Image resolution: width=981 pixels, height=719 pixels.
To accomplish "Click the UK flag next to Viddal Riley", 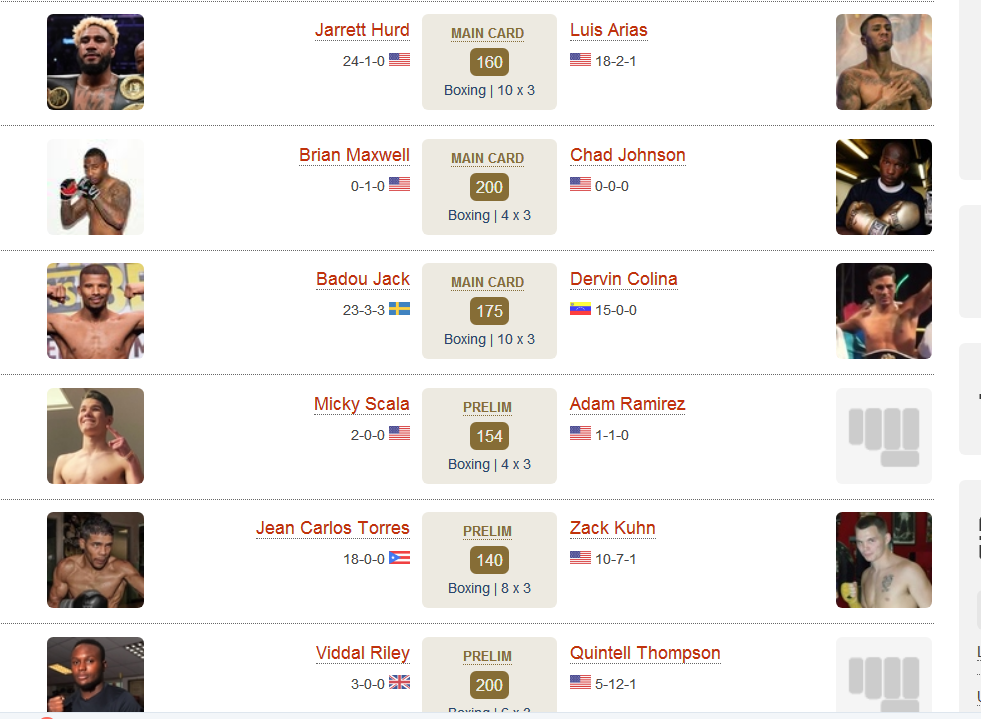I will tap(399, 682).
